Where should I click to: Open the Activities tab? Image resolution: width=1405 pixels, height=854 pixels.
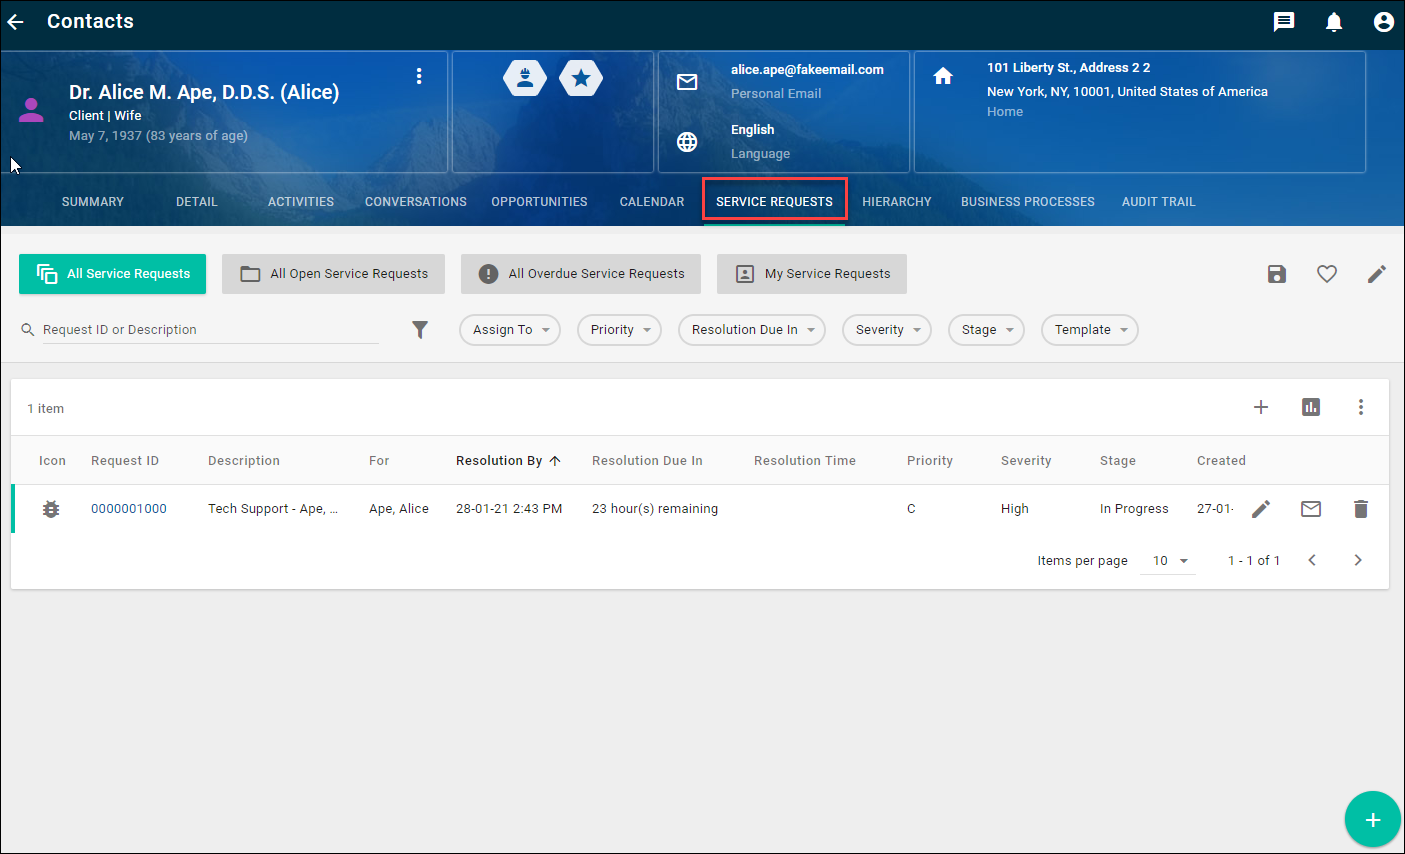(301, 202)
